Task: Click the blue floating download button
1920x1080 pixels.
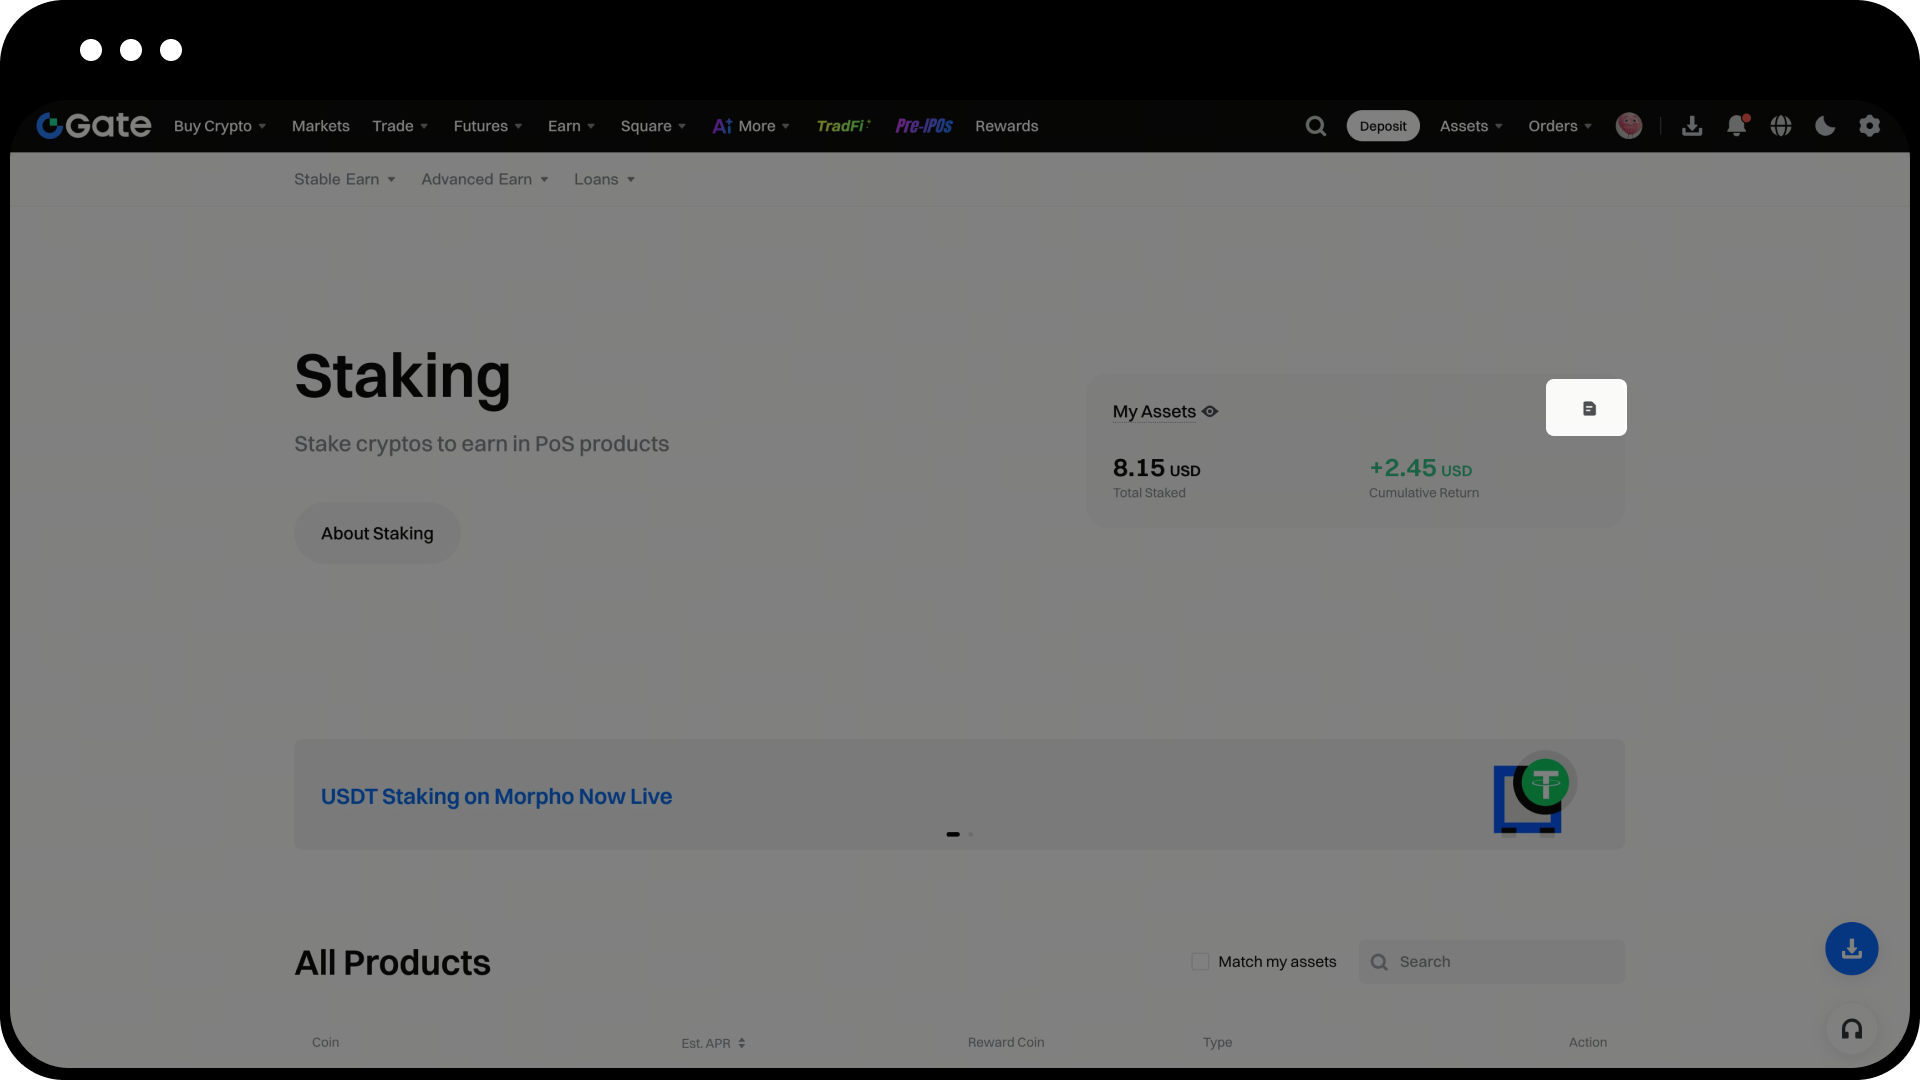Action: point(1852,949)
